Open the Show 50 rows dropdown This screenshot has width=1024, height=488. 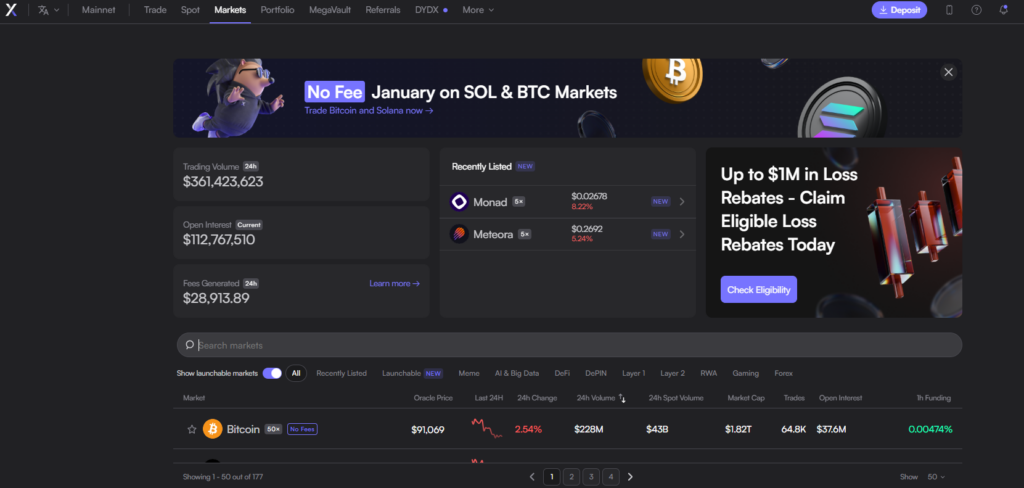pyautogui.click(x=937, y=477)
